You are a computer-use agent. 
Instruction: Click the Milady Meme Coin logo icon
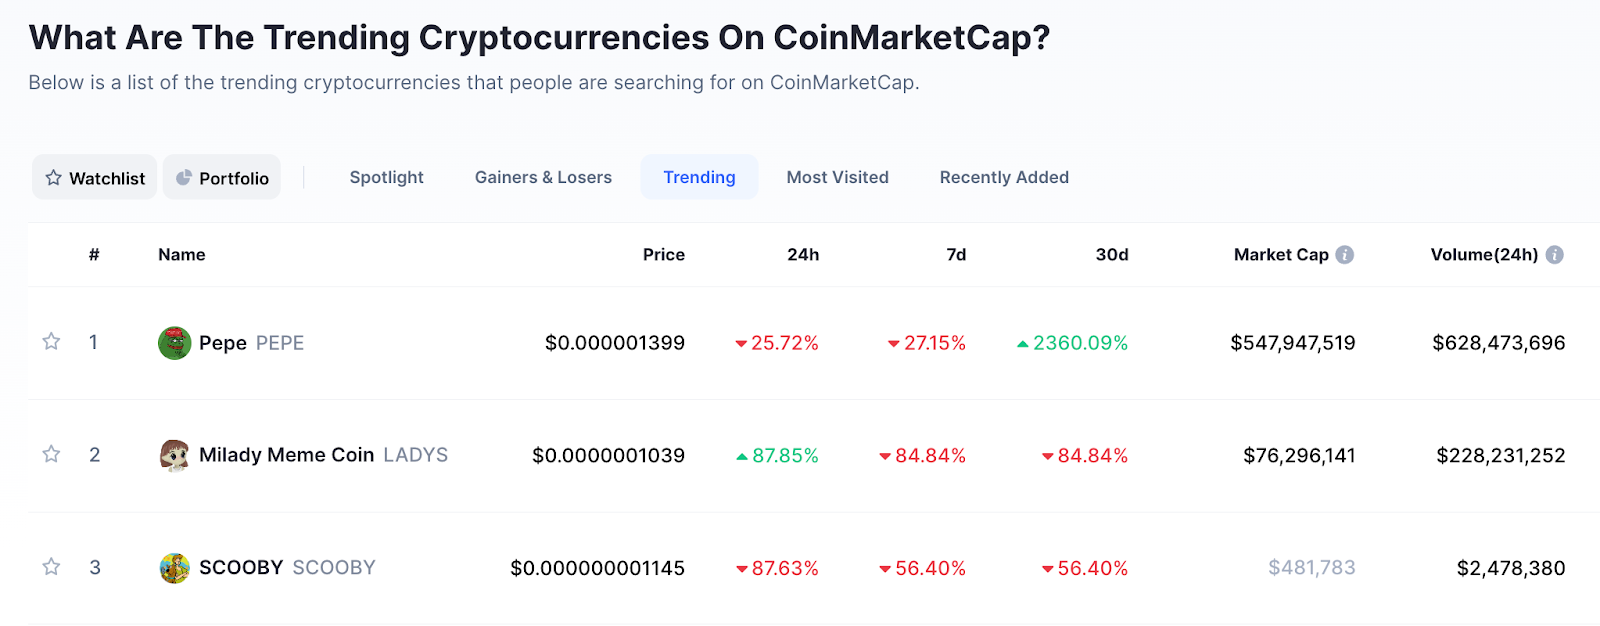click(x=175, y=455)
